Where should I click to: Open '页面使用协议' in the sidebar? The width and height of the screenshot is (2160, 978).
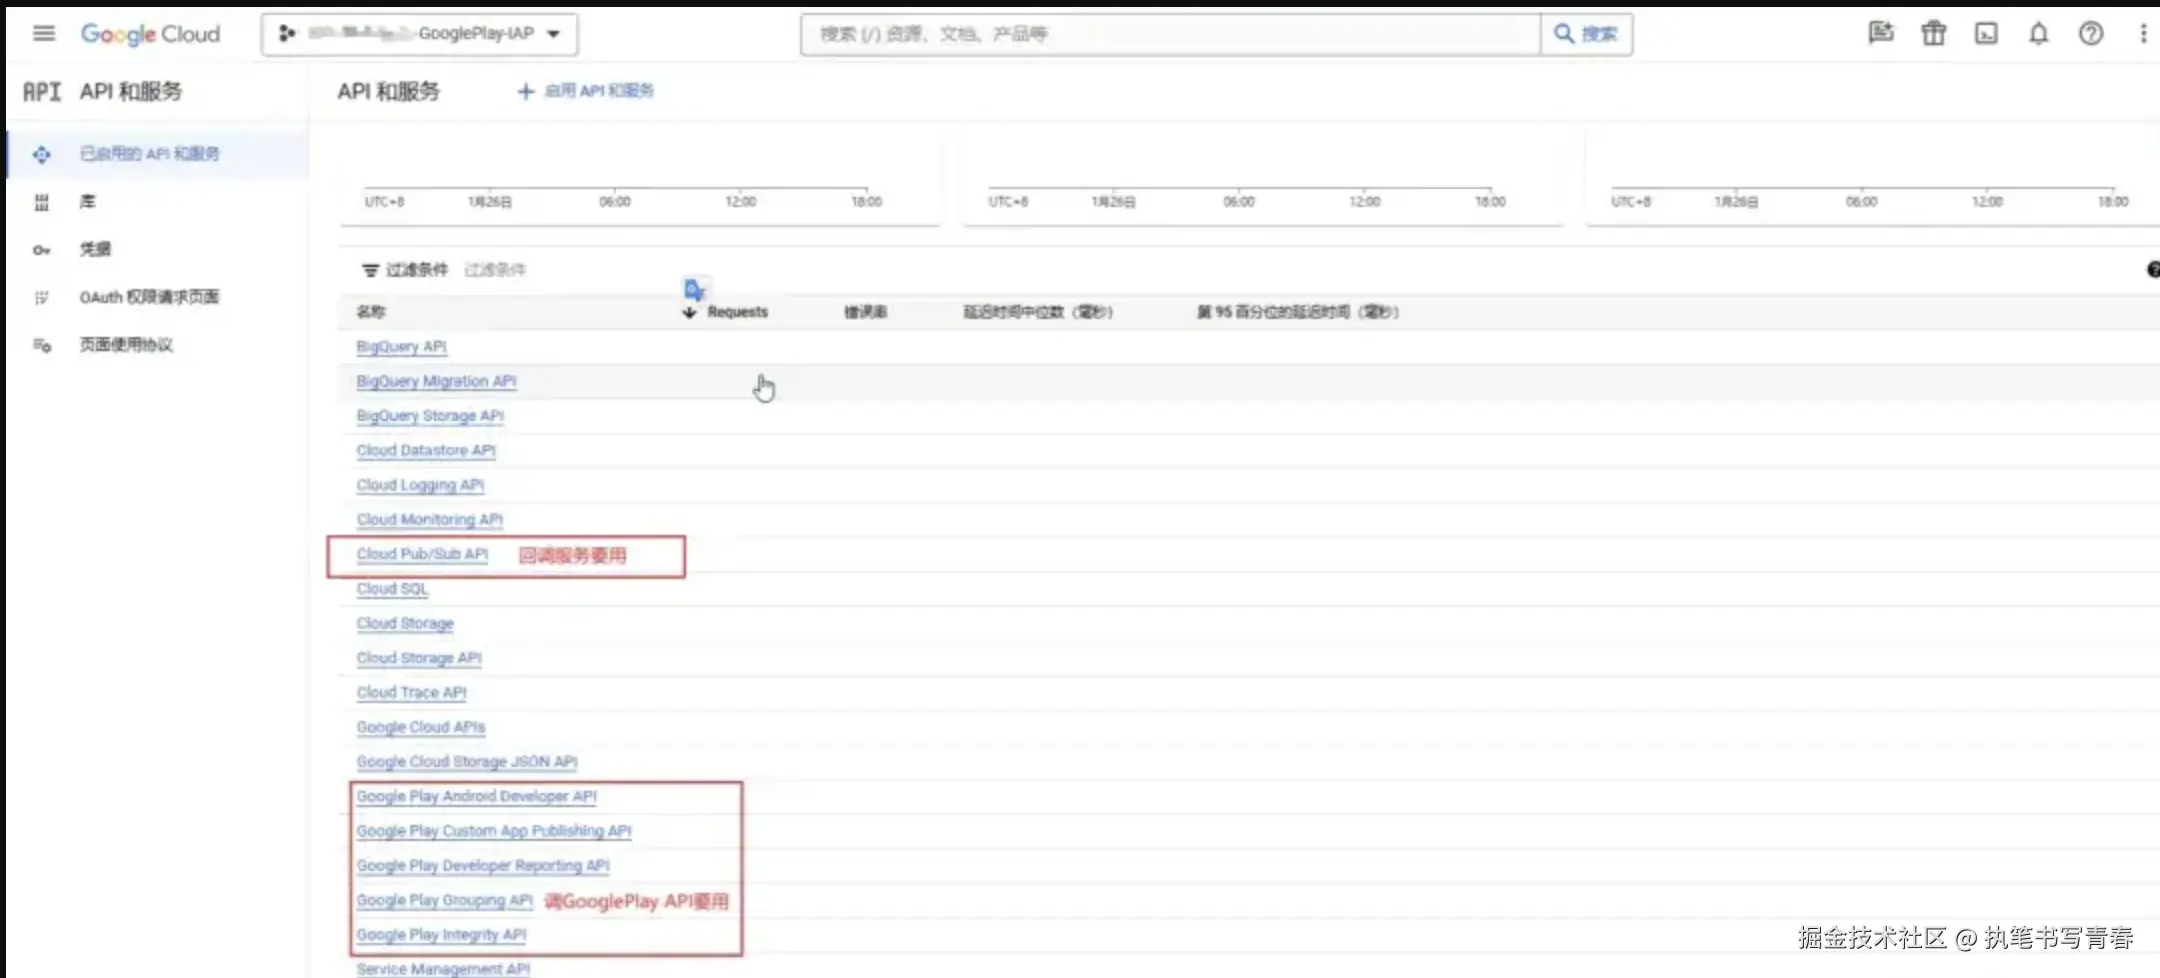126,345
